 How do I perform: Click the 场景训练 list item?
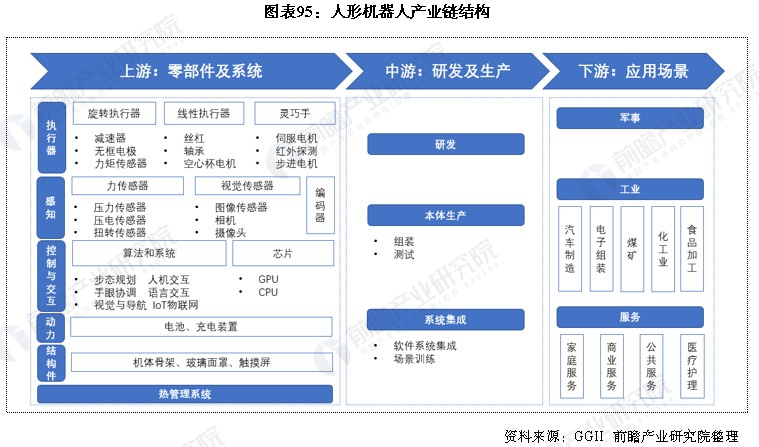click(414, 359)
